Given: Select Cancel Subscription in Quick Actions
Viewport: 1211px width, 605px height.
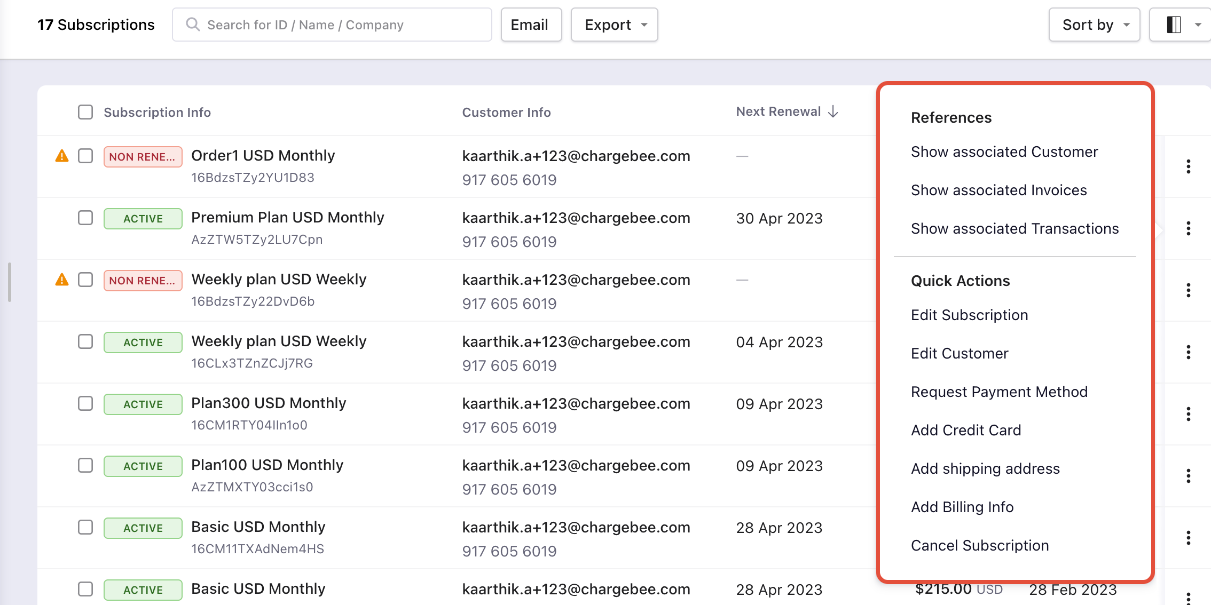Looking at the screenshot, I should point(979,545).
